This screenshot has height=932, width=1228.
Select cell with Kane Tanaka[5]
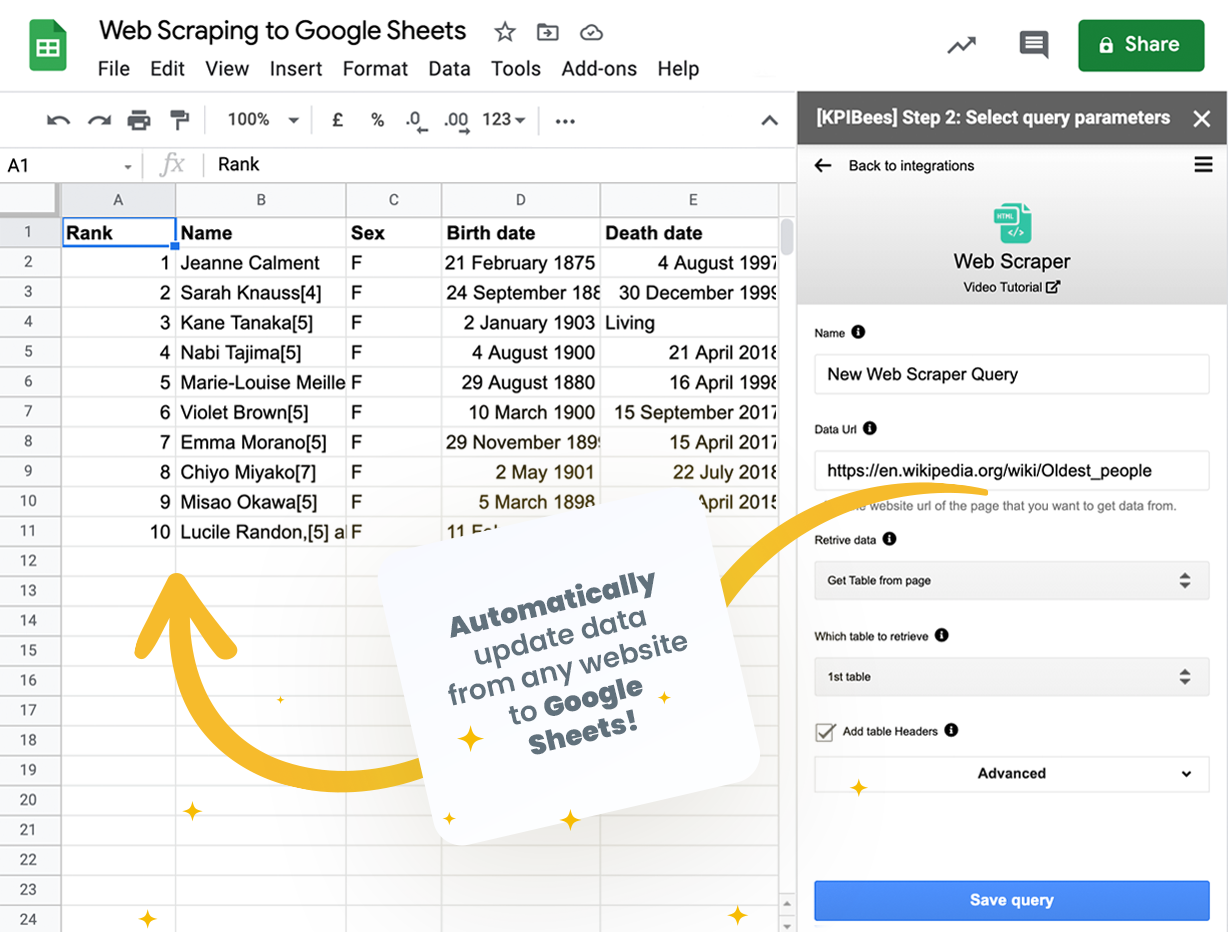[x=261, y=323]
